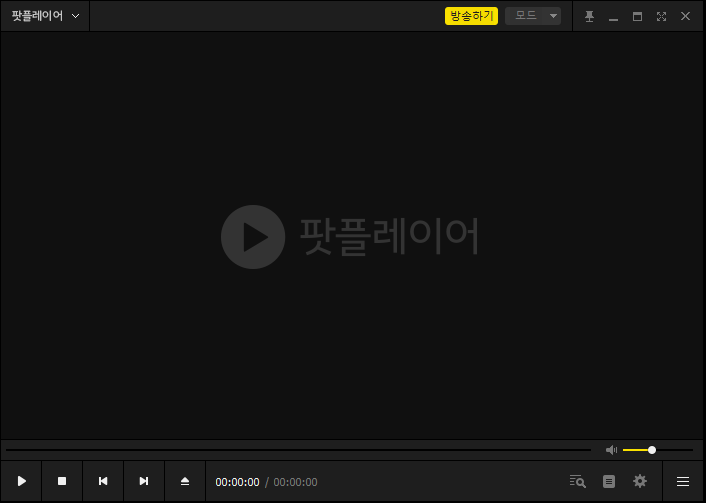Click the grey total duration display
Screen dimensions: 706x503
[x=295, y=482]
